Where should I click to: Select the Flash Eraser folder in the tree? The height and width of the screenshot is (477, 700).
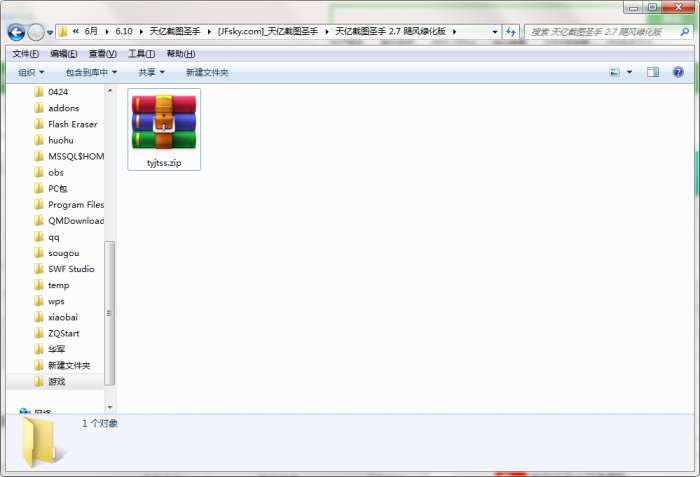tap(72, 124)
